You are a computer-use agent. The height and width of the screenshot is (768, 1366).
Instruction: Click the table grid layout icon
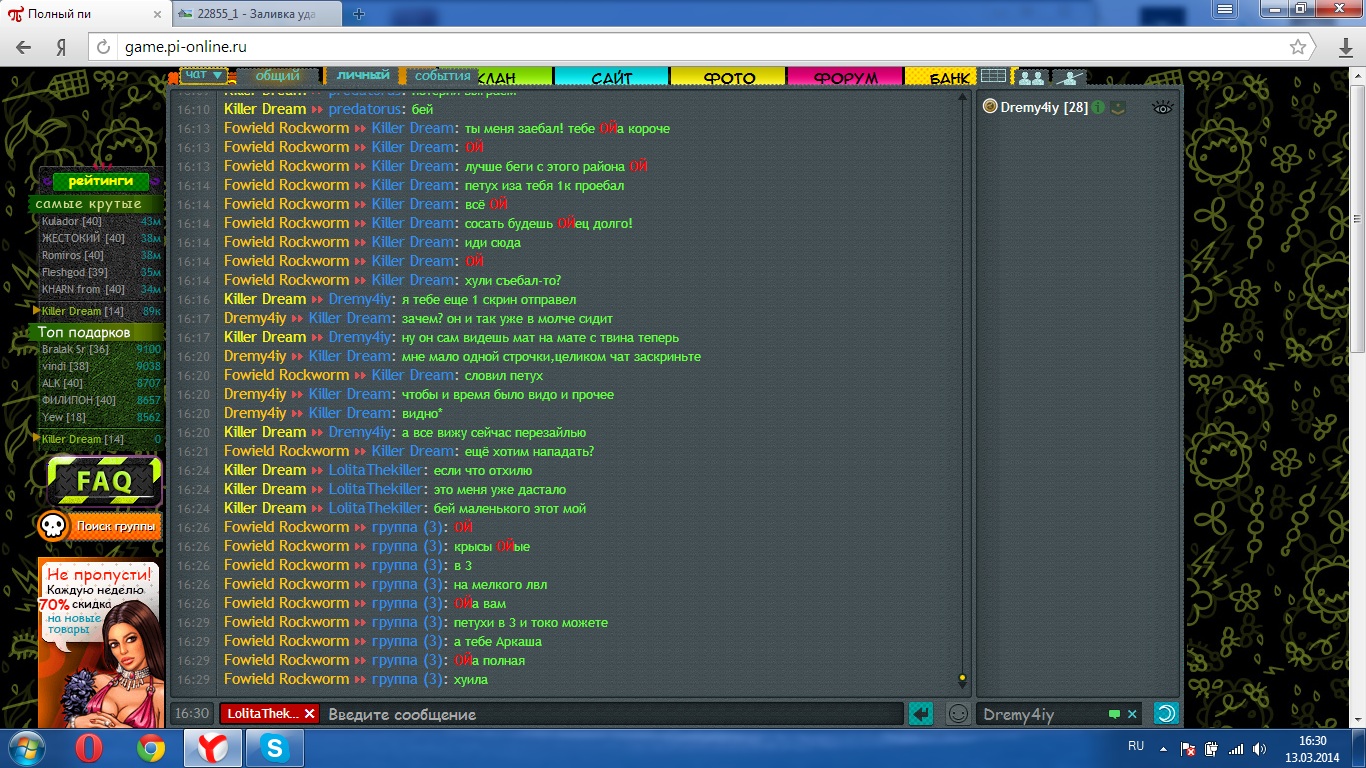(x=993, y=76)
